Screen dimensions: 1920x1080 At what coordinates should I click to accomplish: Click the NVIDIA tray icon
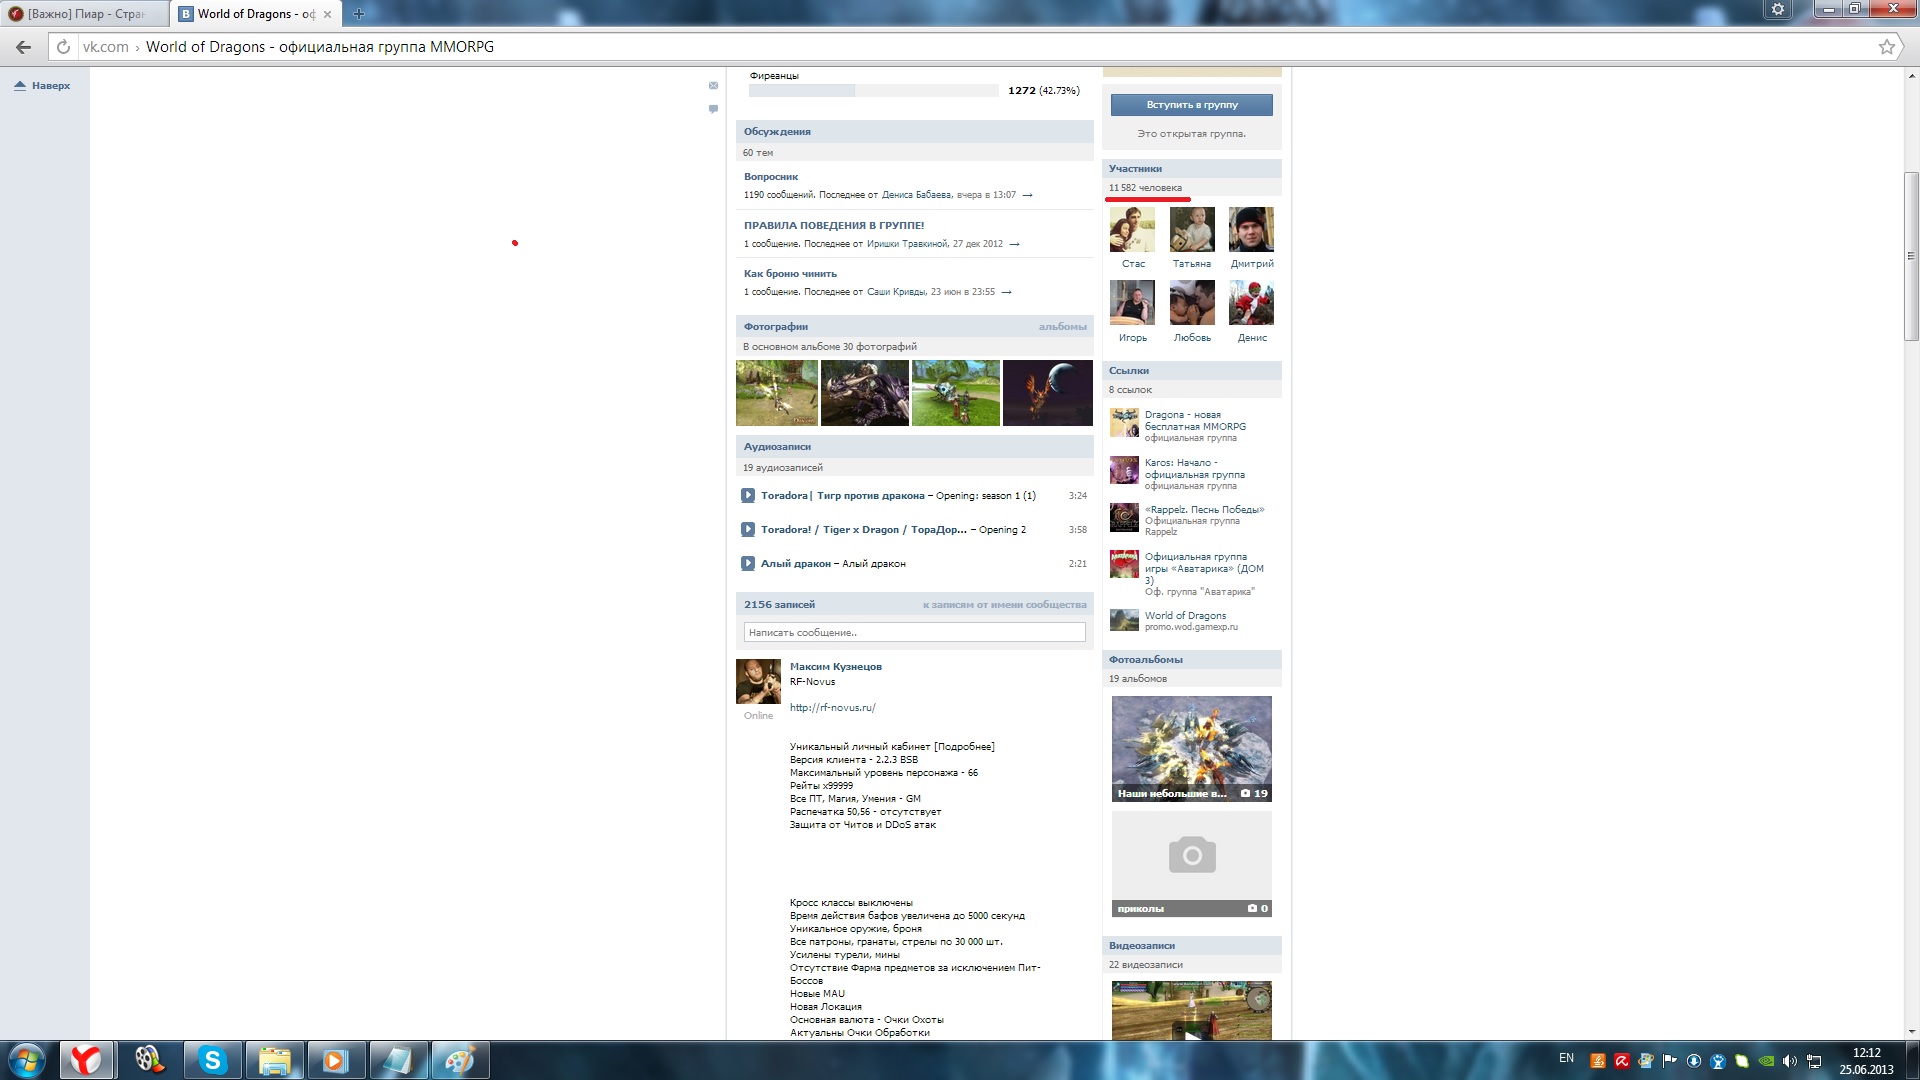click(1766, 1061)
